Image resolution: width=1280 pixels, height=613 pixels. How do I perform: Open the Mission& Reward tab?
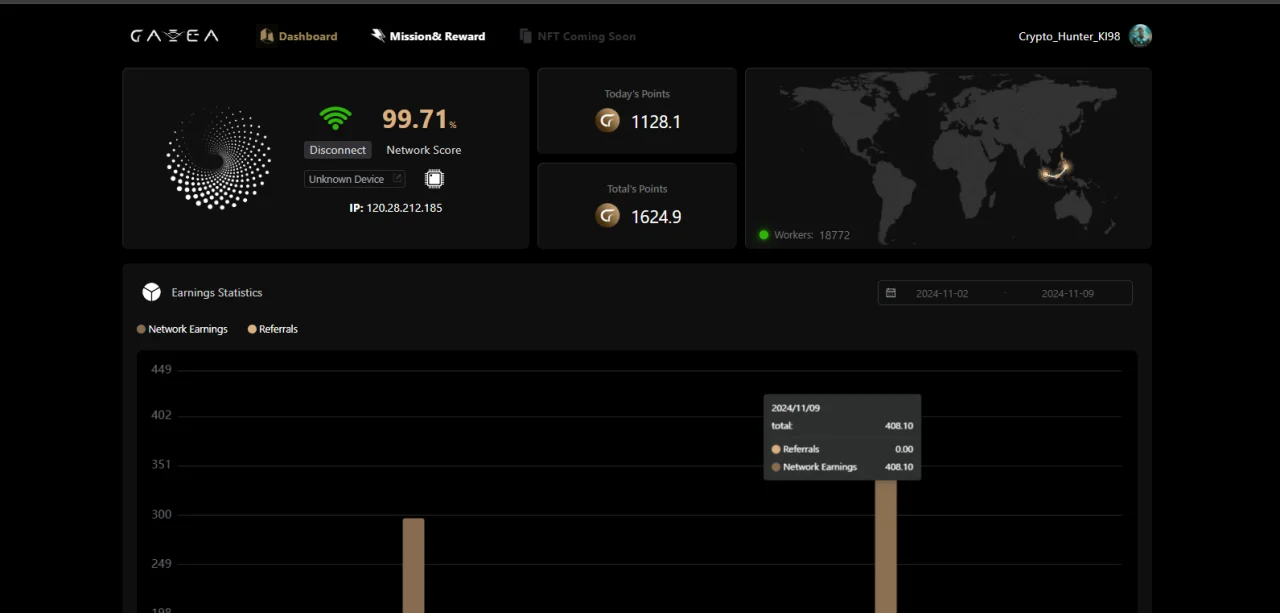pyautogui.click(x=428, y=36)
